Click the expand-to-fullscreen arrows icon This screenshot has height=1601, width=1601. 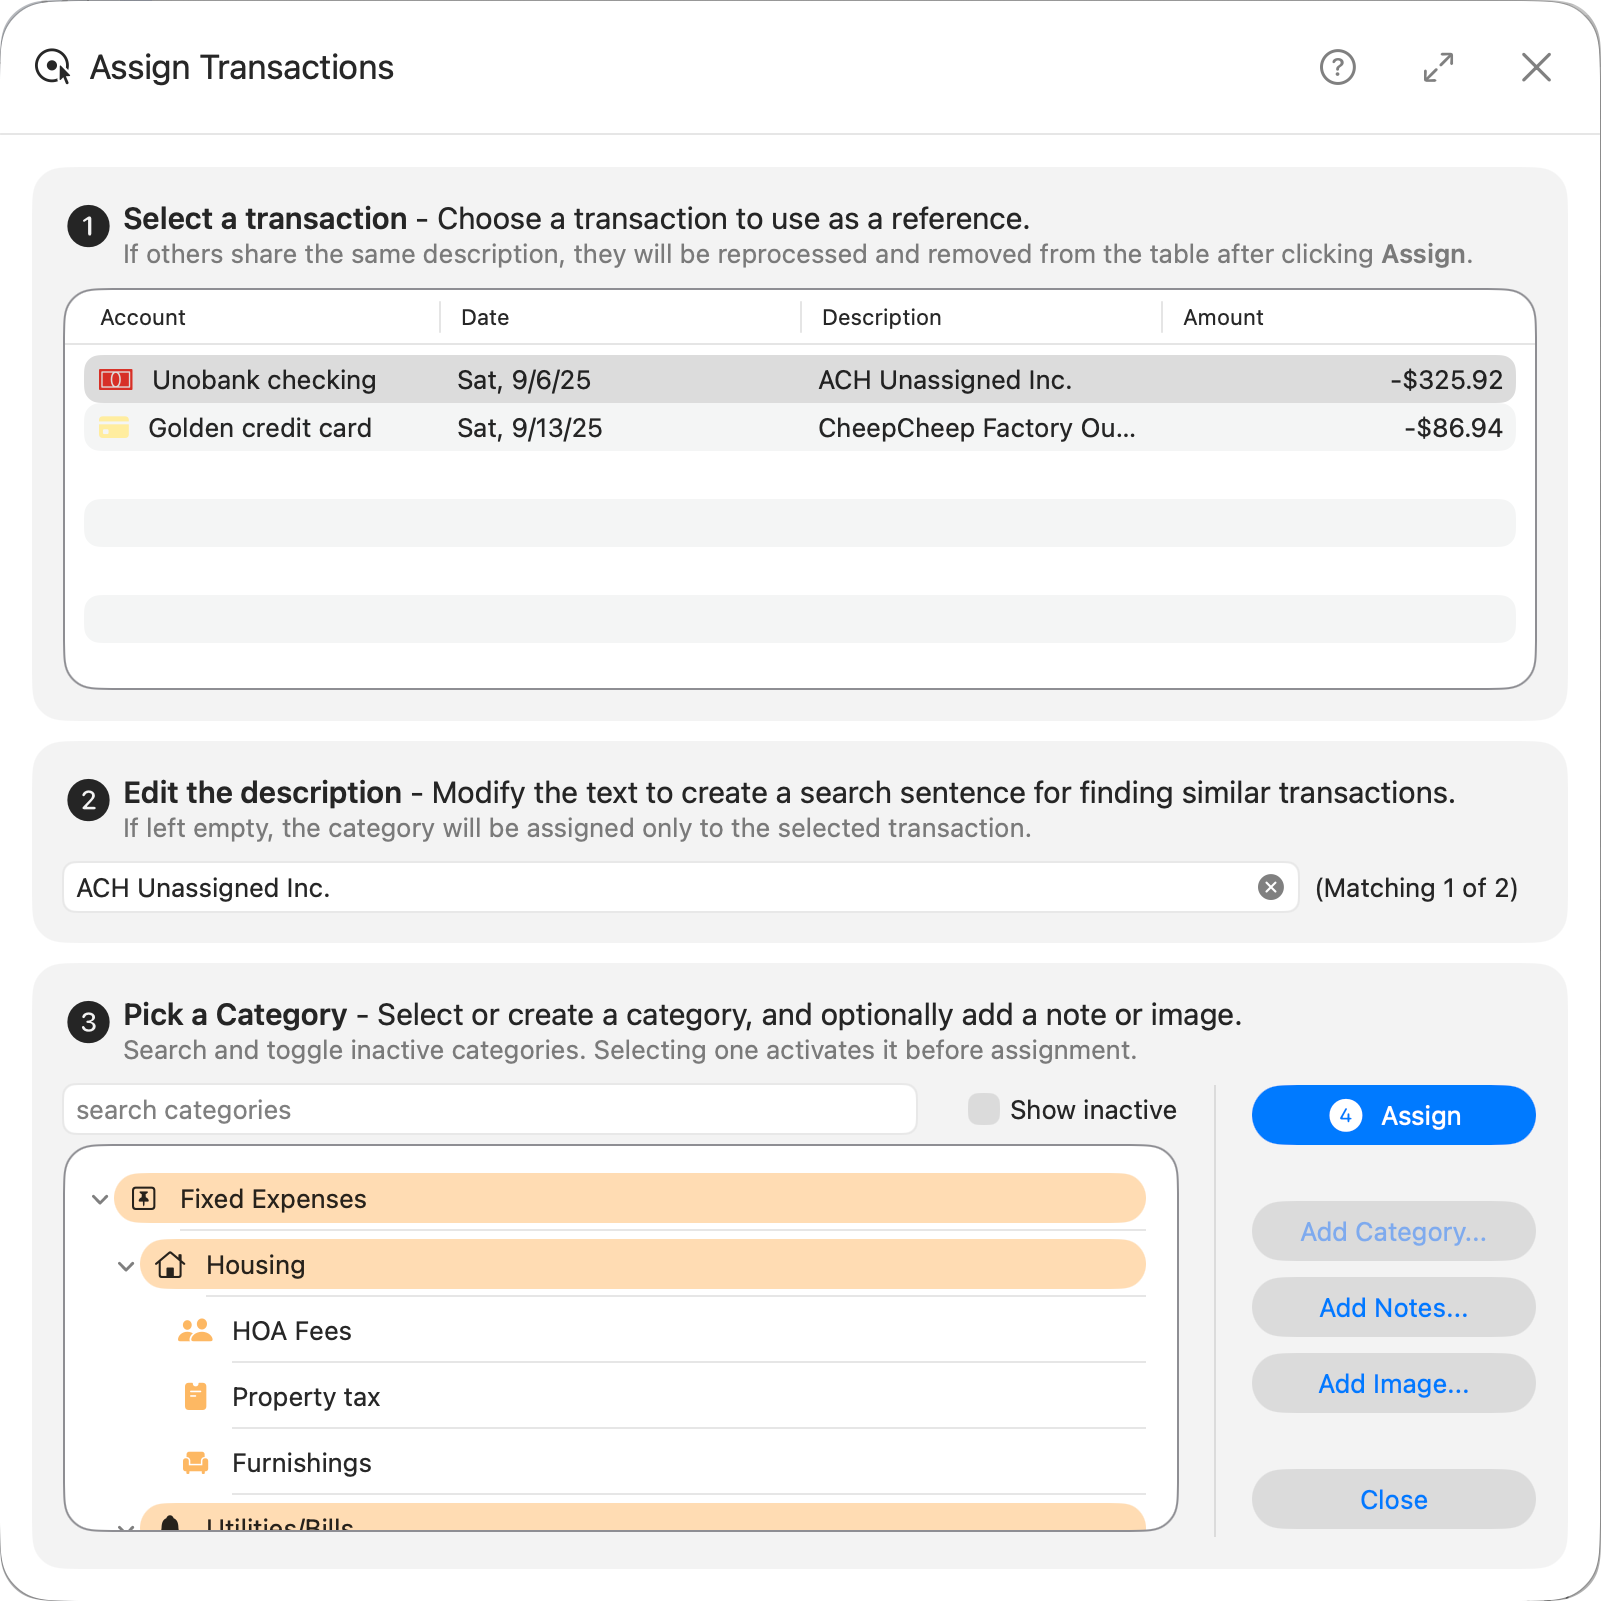coord(1438,67)
